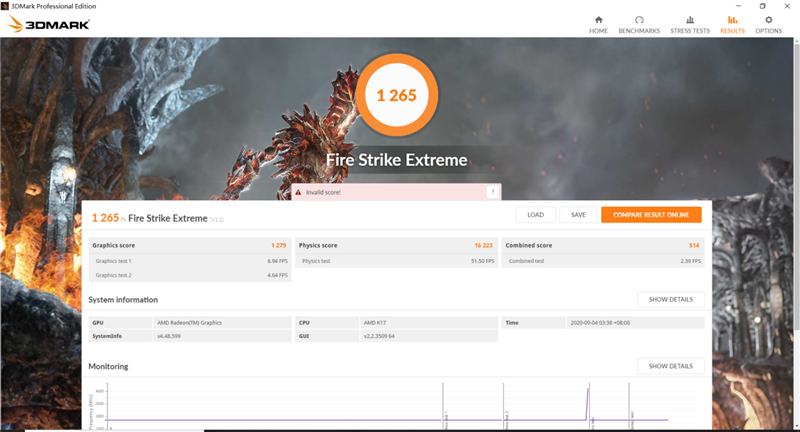Click the OPTIONS menu label
Viewport: 800px width, 432px height.
tap(768, 31)
